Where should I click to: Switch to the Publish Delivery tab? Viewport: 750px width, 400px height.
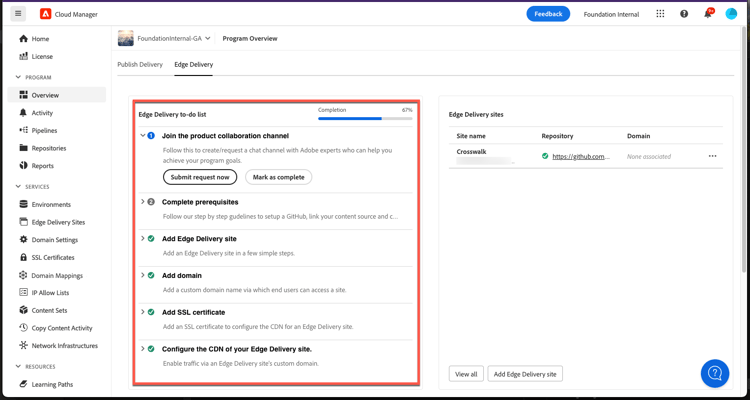[x=140, y=64]
